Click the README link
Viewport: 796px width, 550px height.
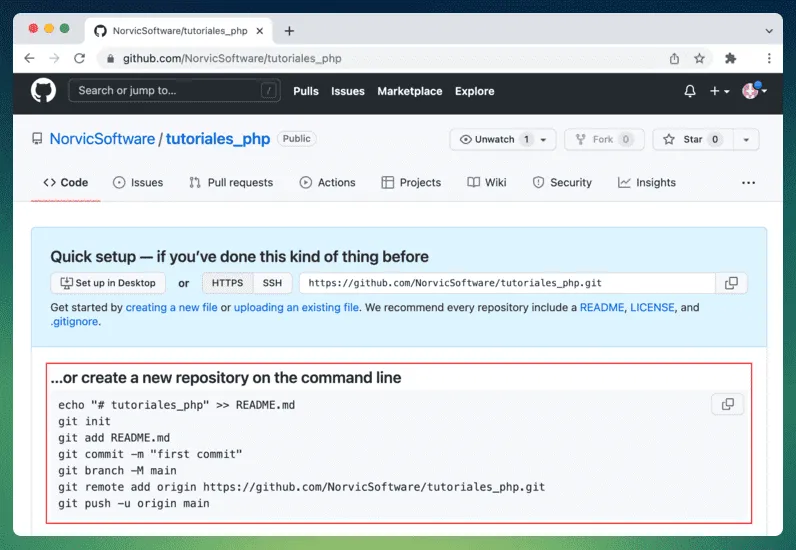pos(602,307)
